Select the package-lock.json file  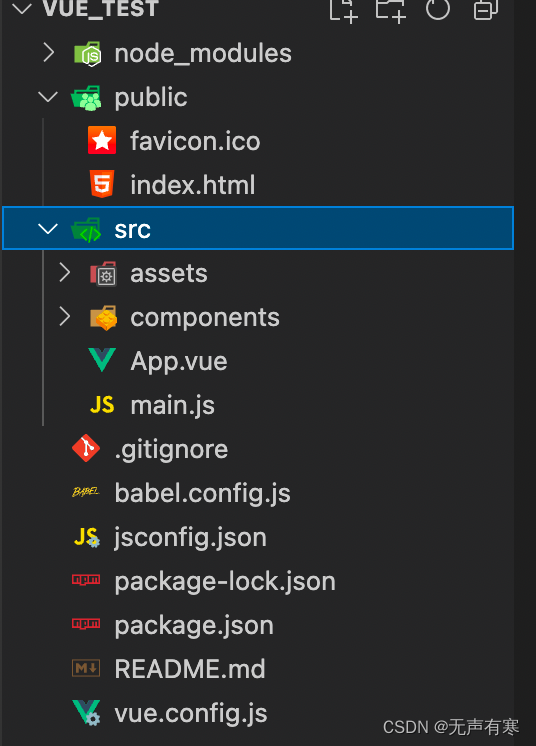tap(225, 581)
